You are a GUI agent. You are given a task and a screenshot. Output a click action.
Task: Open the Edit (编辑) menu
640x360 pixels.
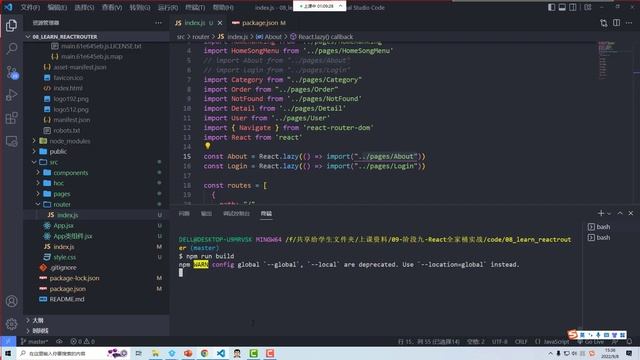pyautogui.click(x=57, y=7)
